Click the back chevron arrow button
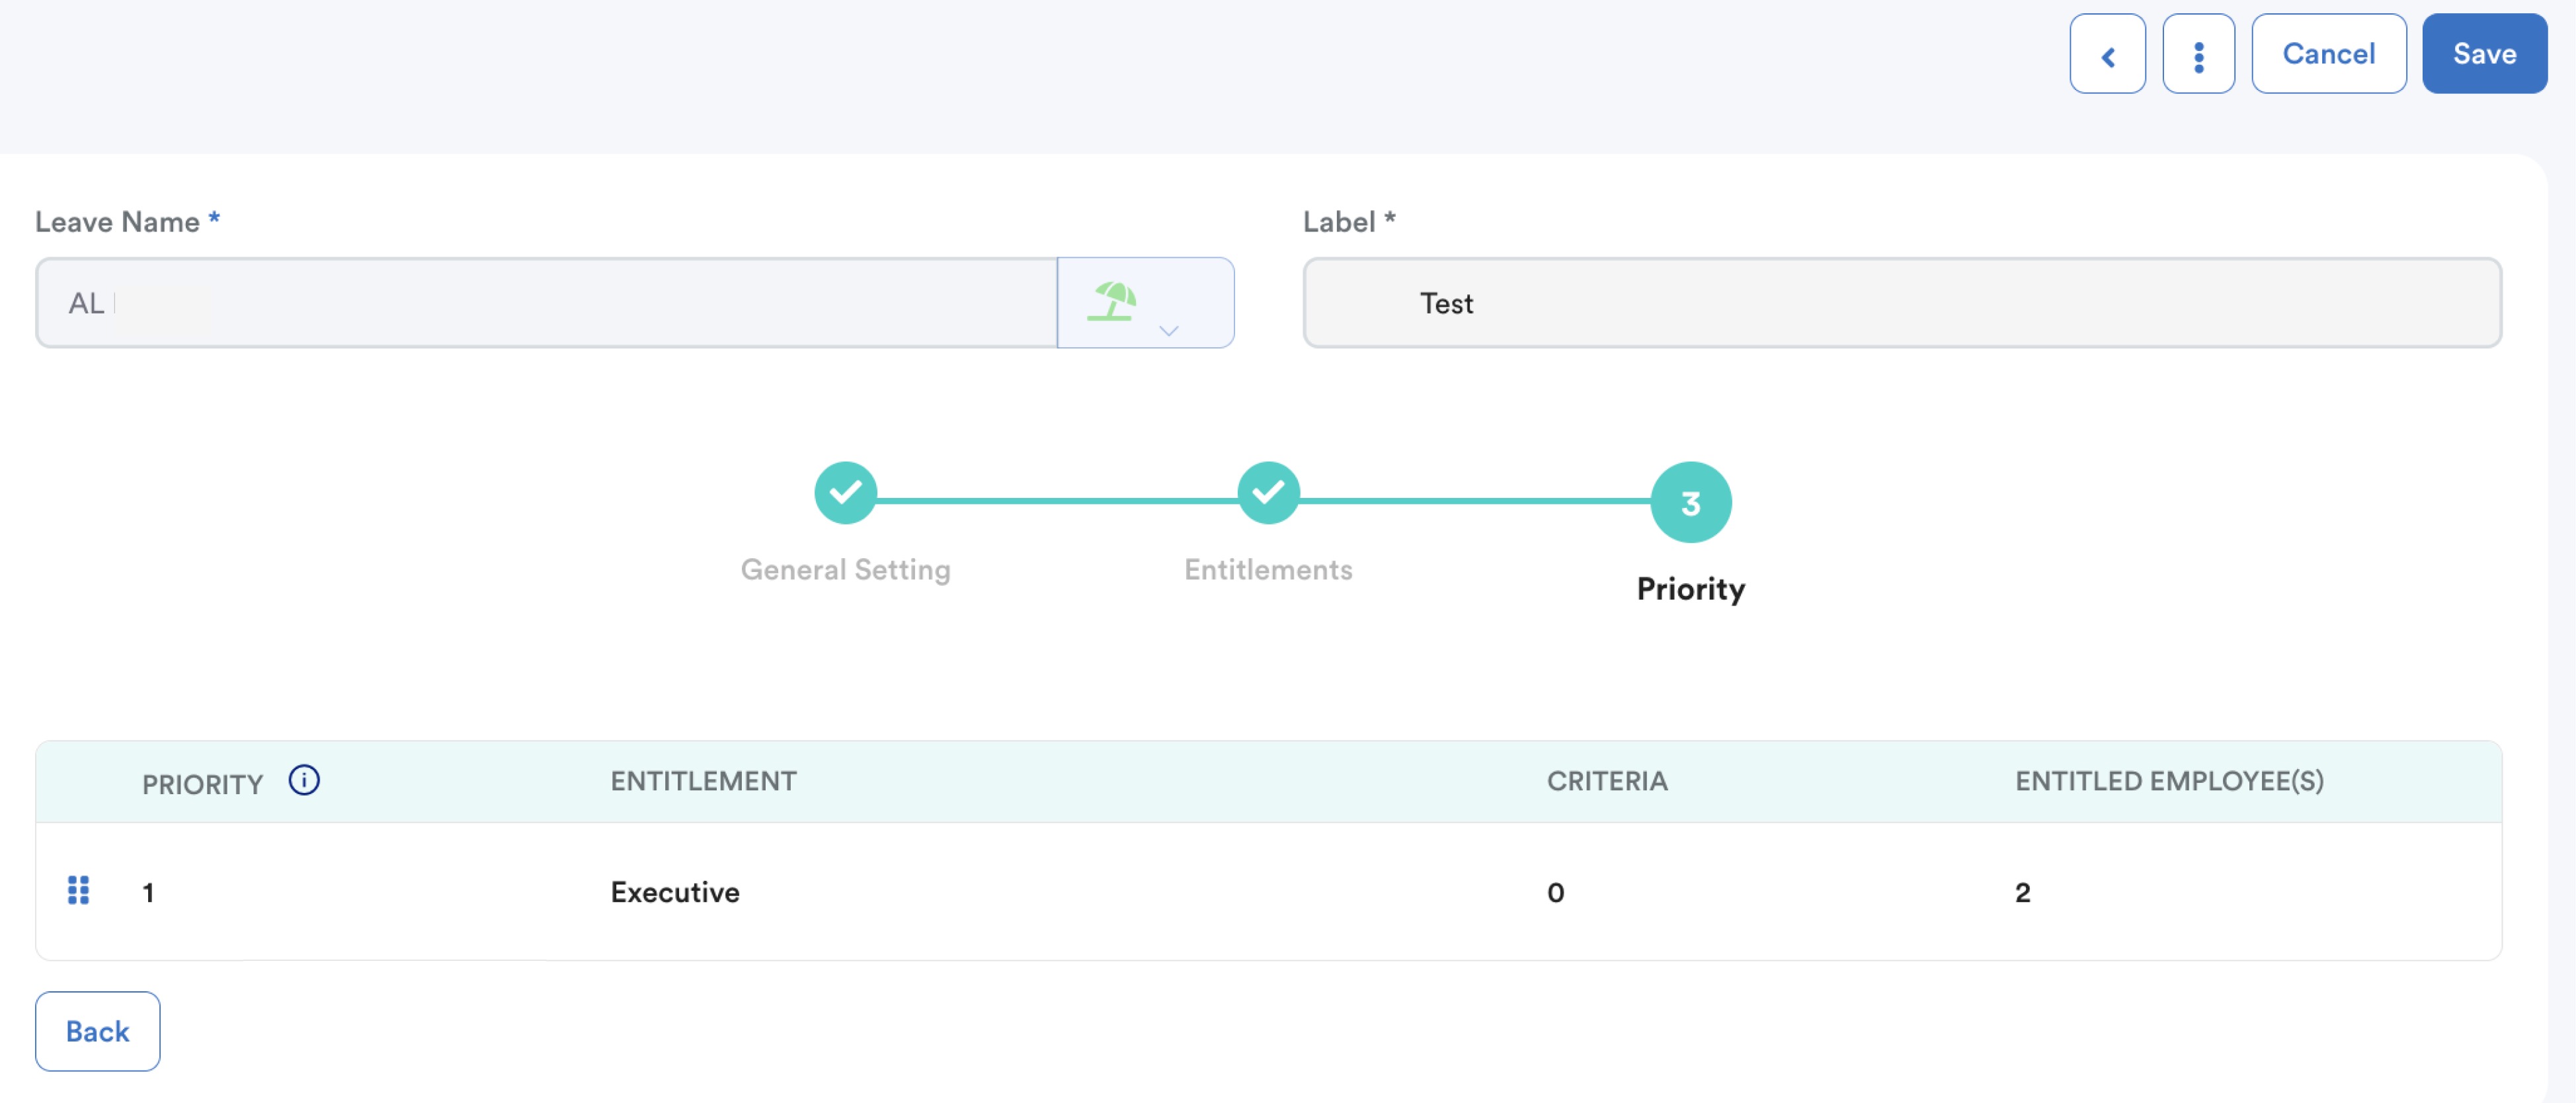The height and width of the screenshot is (1103, 2576). point(2107,55)
